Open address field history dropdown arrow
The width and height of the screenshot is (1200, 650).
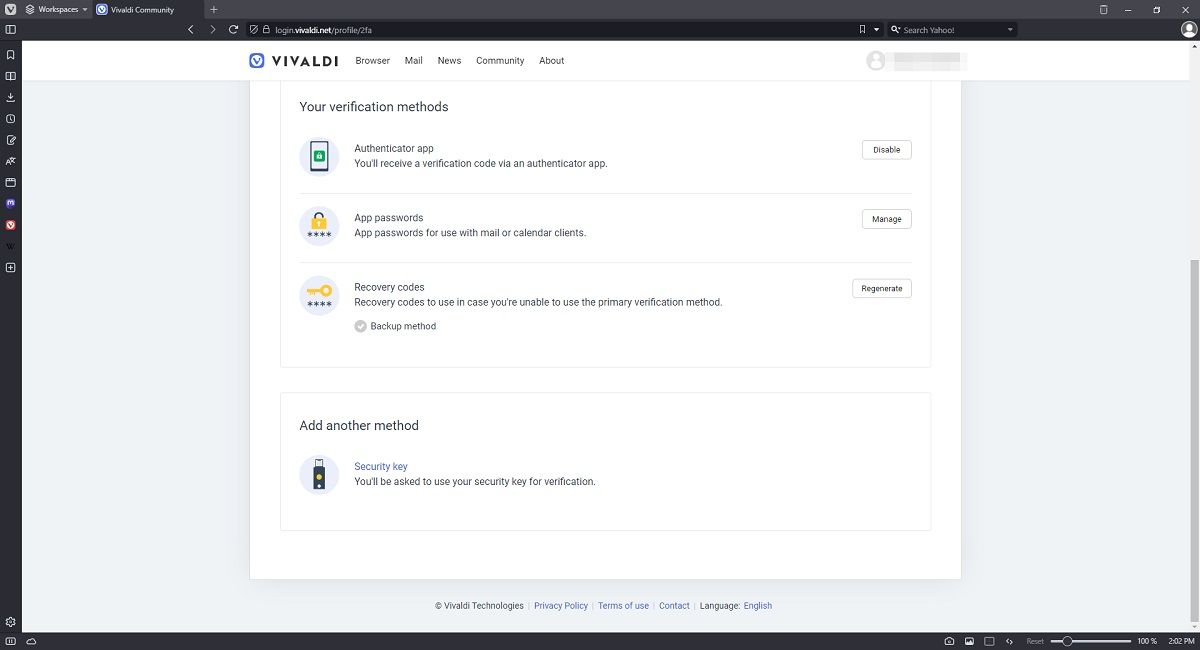coord(876,30)
